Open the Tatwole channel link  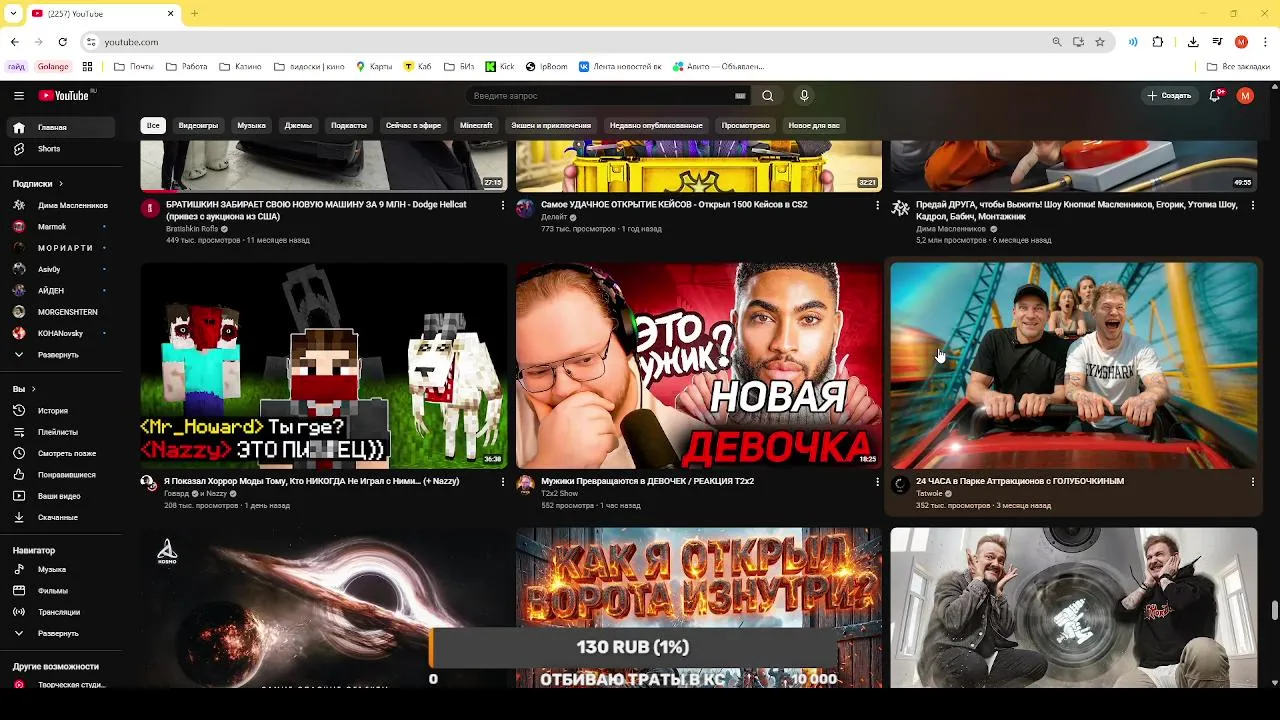click(929, 493)
